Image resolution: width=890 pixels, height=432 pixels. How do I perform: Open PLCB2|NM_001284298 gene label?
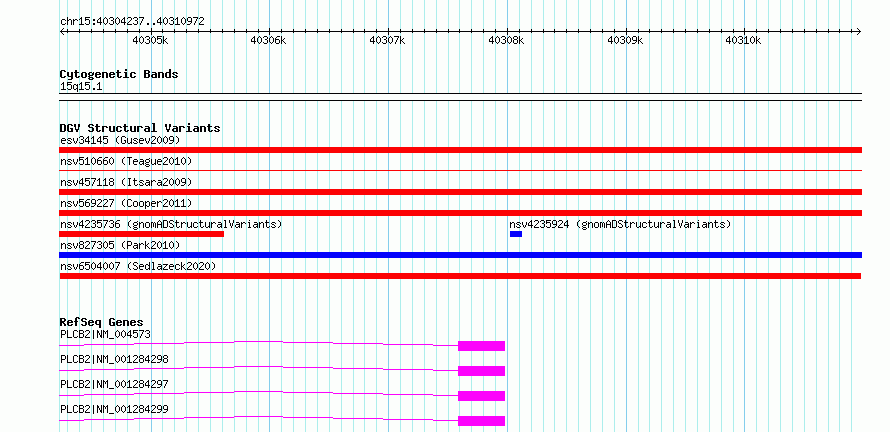click(x=114, y=359)
